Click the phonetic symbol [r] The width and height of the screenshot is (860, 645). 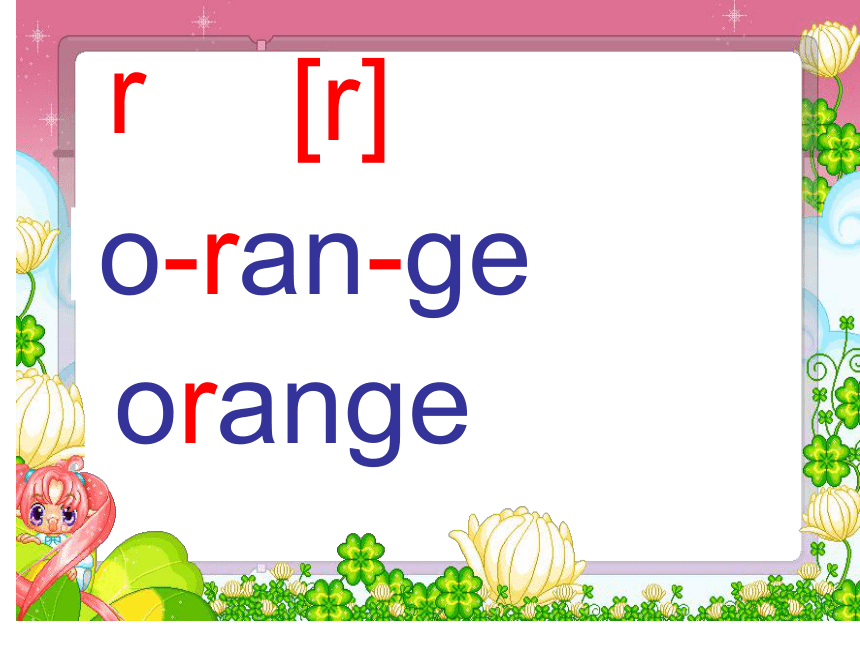point(341,110)
